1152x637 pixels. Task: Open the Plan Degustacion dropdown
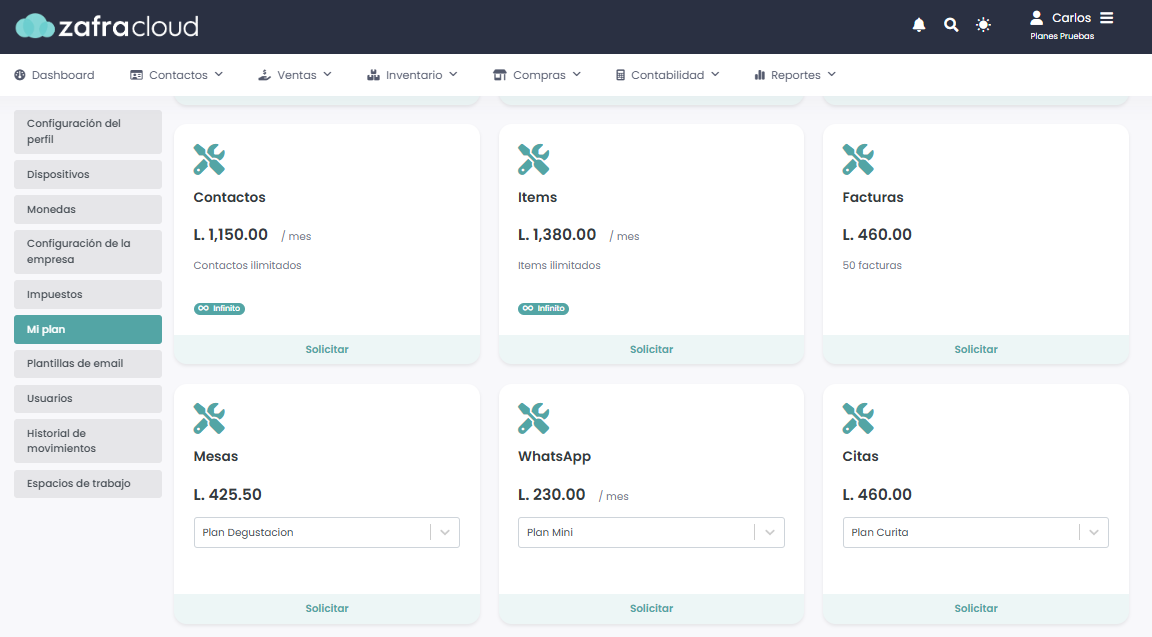pos(327,533)
